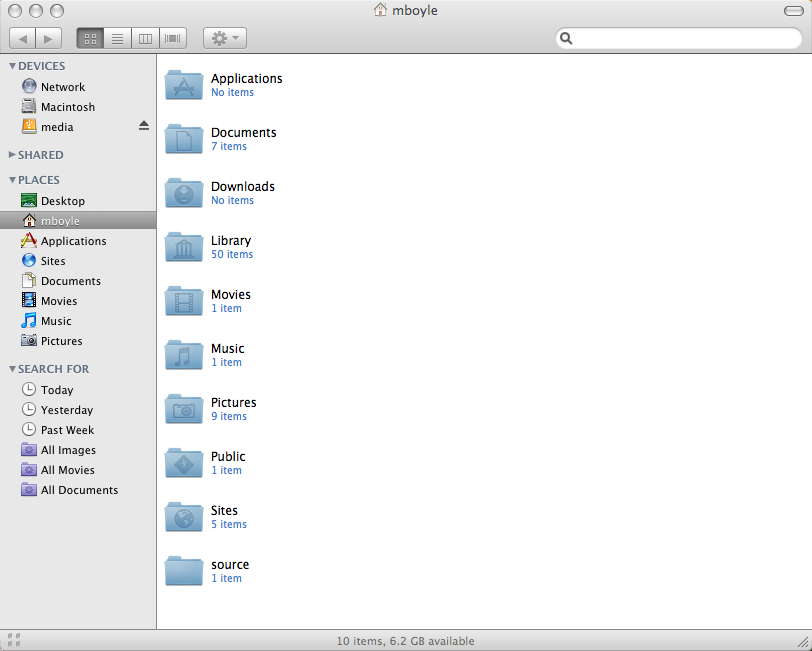Open Pictures in the sidebar
The height and width of the screenshot is (651, 812).
tap(78, 341)
